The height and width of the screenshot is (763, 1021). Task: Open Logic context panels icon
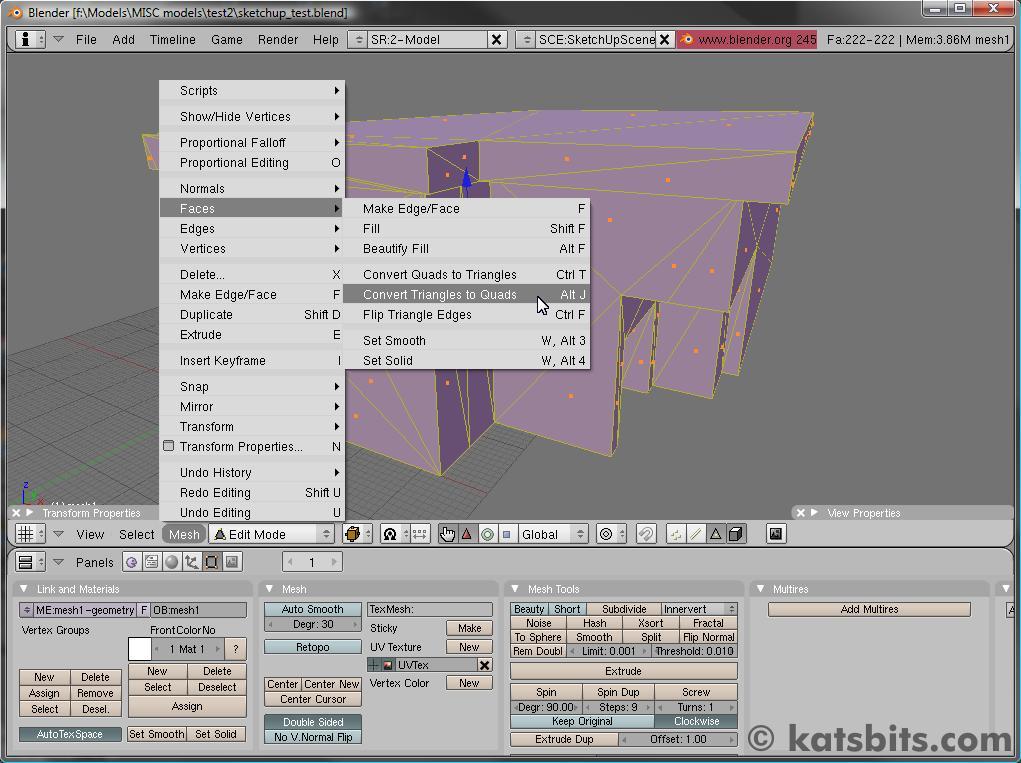[132, 562]
